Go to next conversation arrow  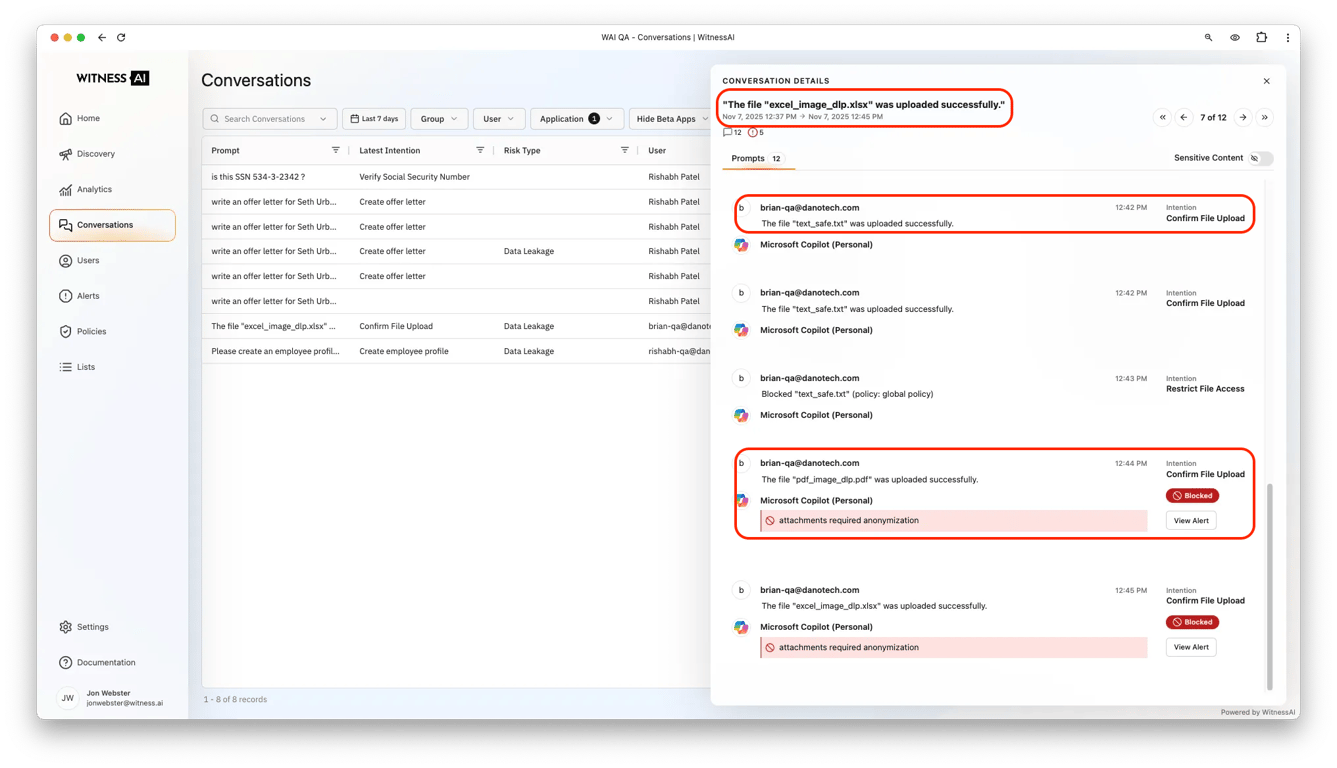1243,118
